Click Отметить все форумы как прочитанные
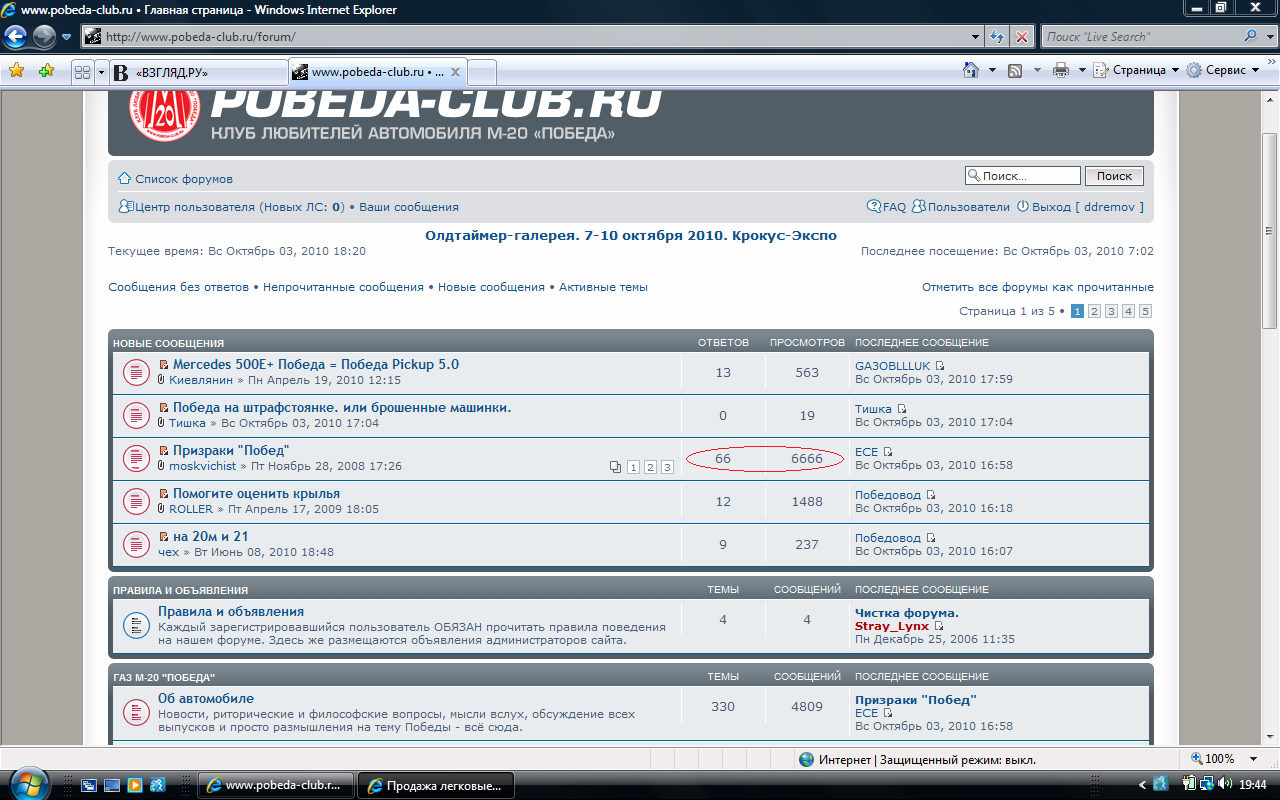 [1038, 287]
